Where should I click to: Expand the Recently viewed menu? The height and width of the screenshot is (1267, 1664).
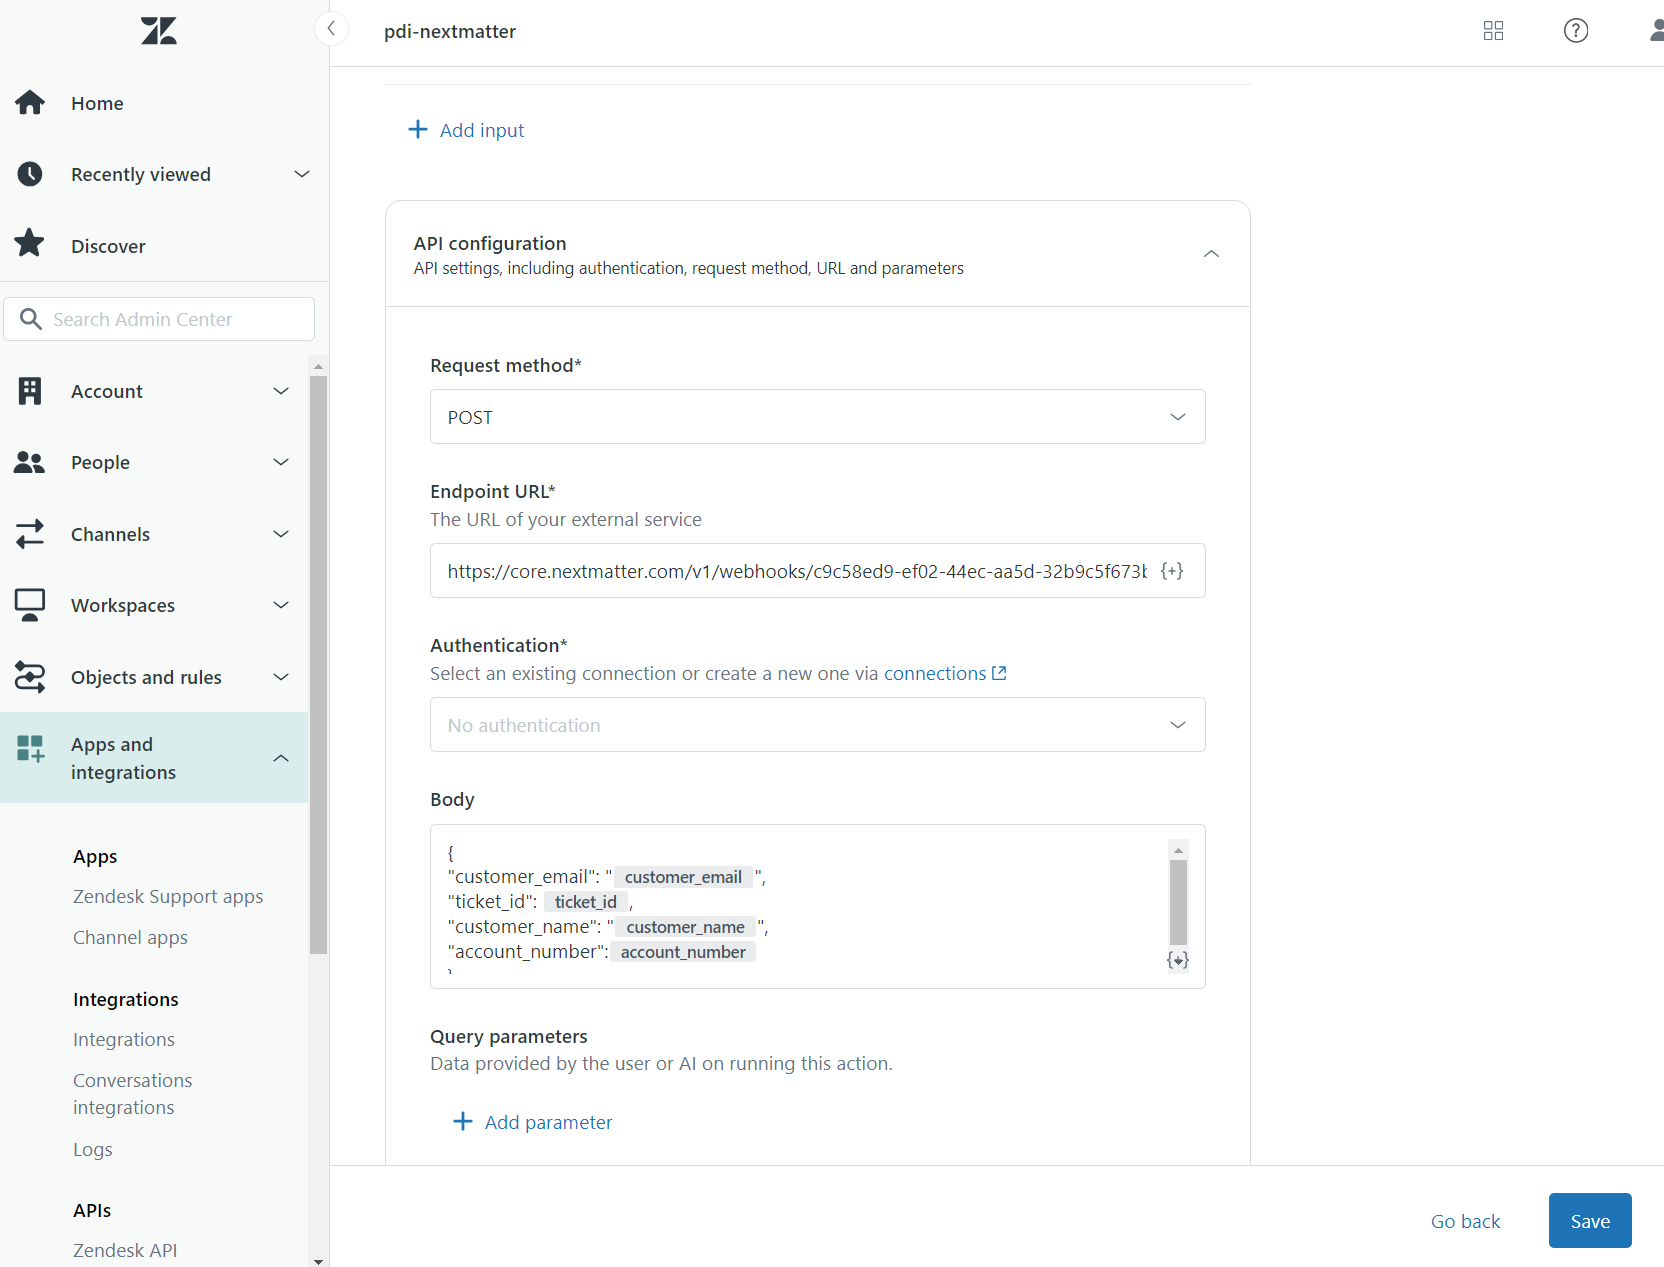coord(302,174)
